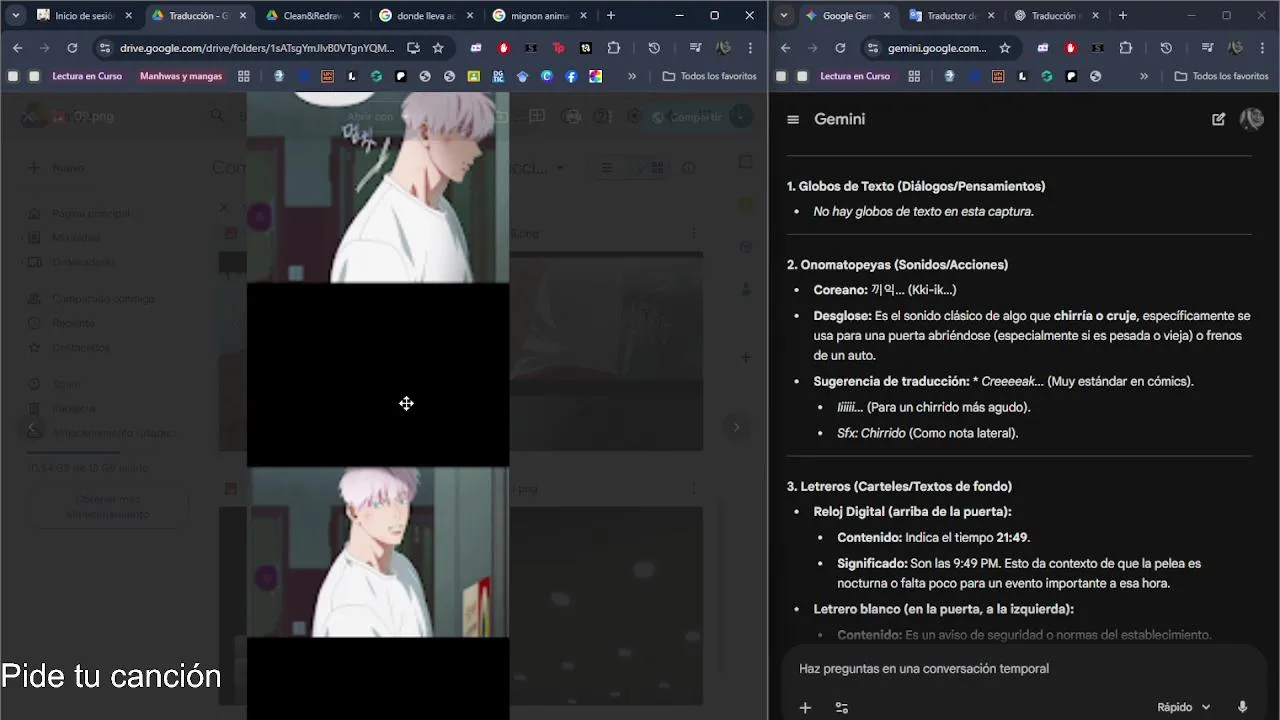Open Chrome three-dot menu in Gemini window
Image resolution: width=1280 pixels, height=720 pixels.
point(1262,48)
